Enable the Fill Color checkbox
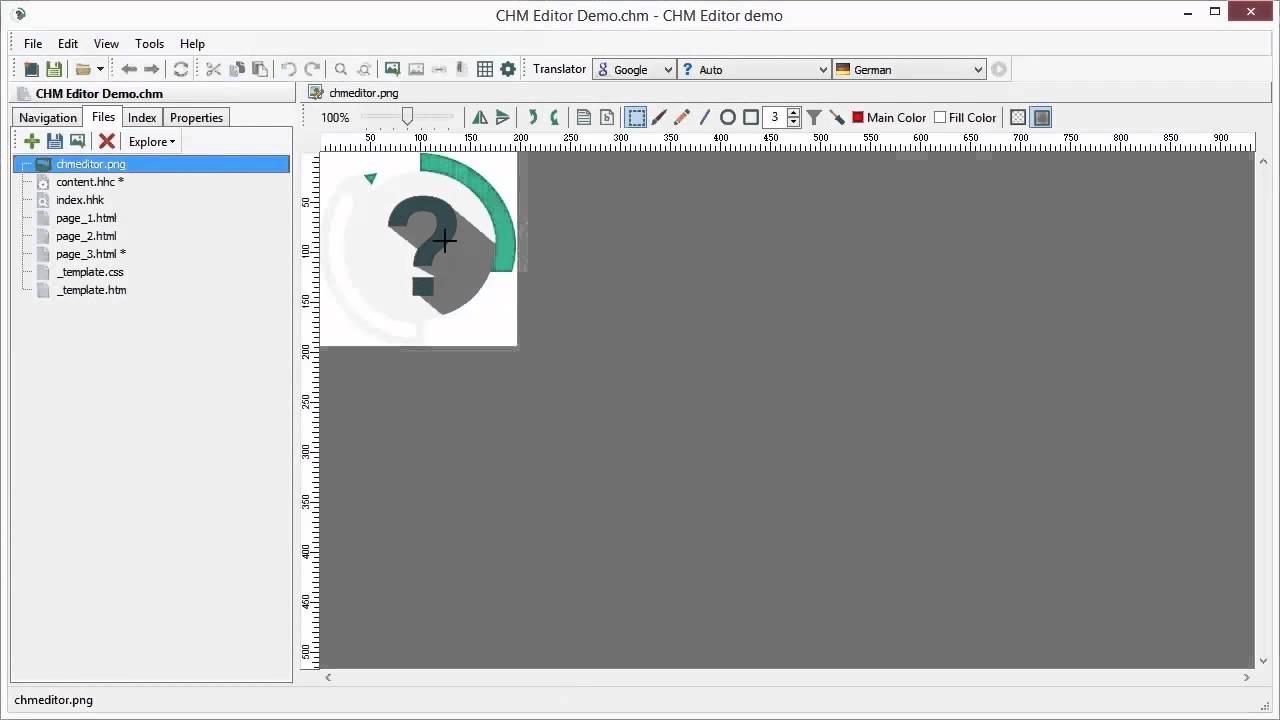 click(940, 117)
